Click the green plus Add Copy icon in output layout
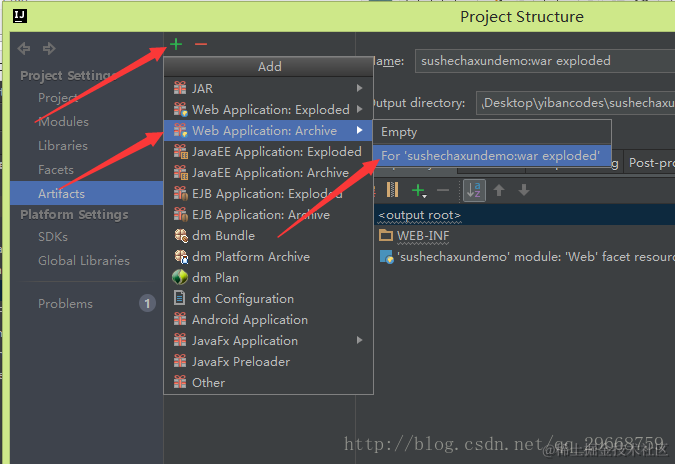Viewport: 675px width, 464px height. pos(418,190)
